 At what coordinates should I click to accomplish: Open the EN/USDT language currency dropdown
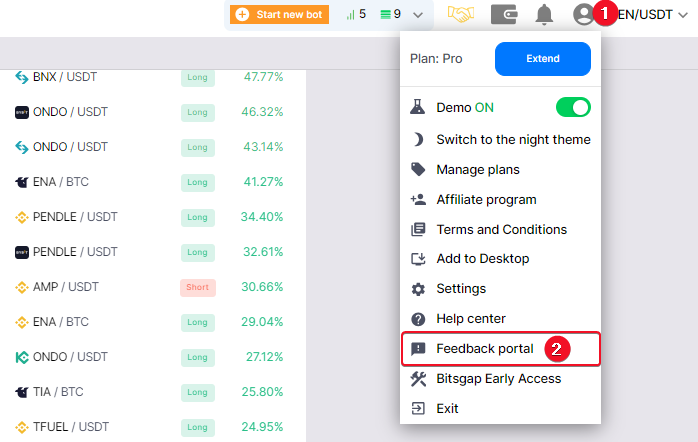[656, 15]
